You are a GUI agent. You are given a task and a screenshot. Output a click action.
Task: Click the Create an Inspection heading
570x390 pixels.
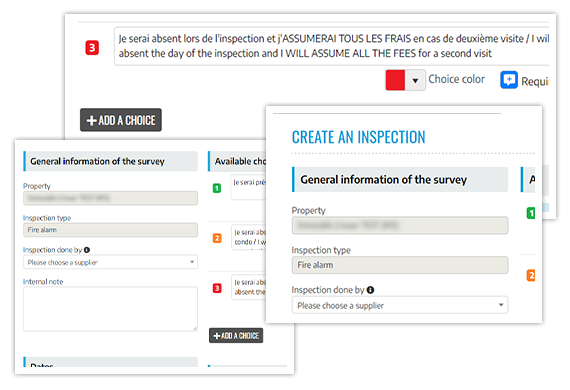[358, 137]
